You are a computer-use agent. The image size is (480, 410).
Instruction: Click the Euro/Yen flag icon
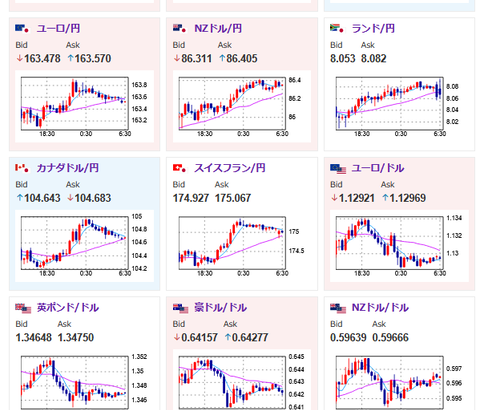22,29
